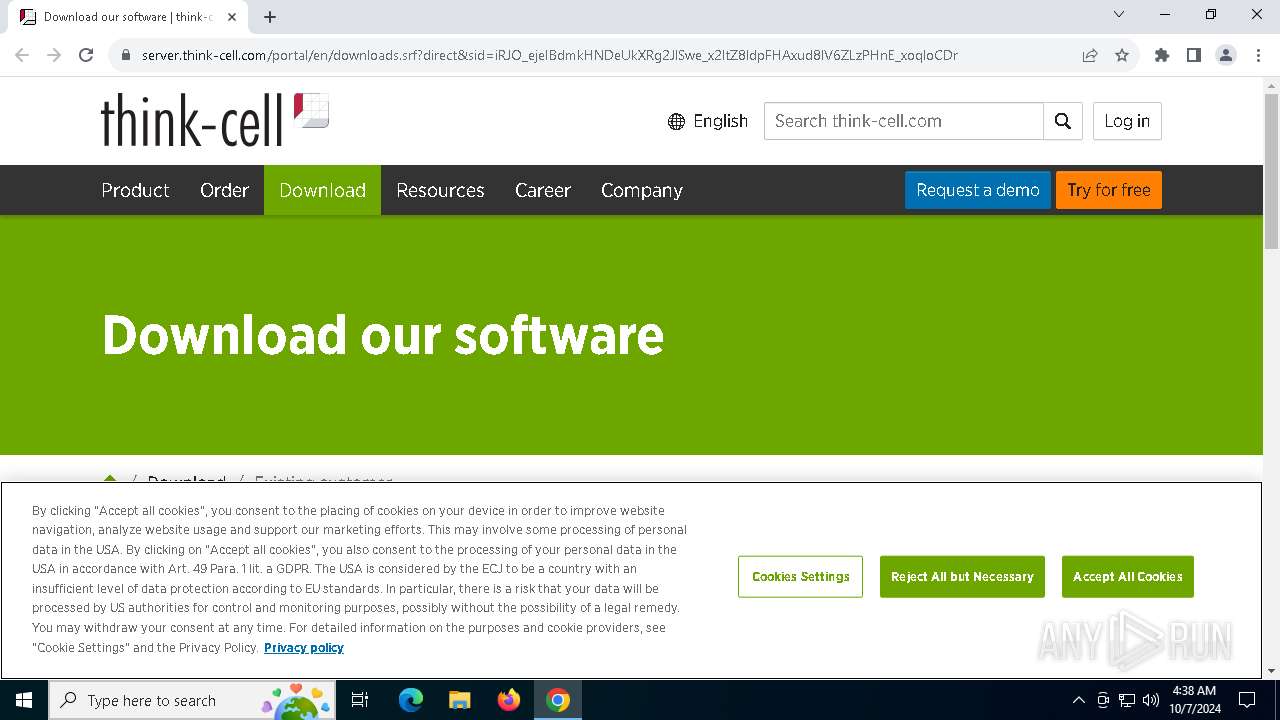Click the think-cell logo
Screen dimensions: 1280x720
click(215, 120)
